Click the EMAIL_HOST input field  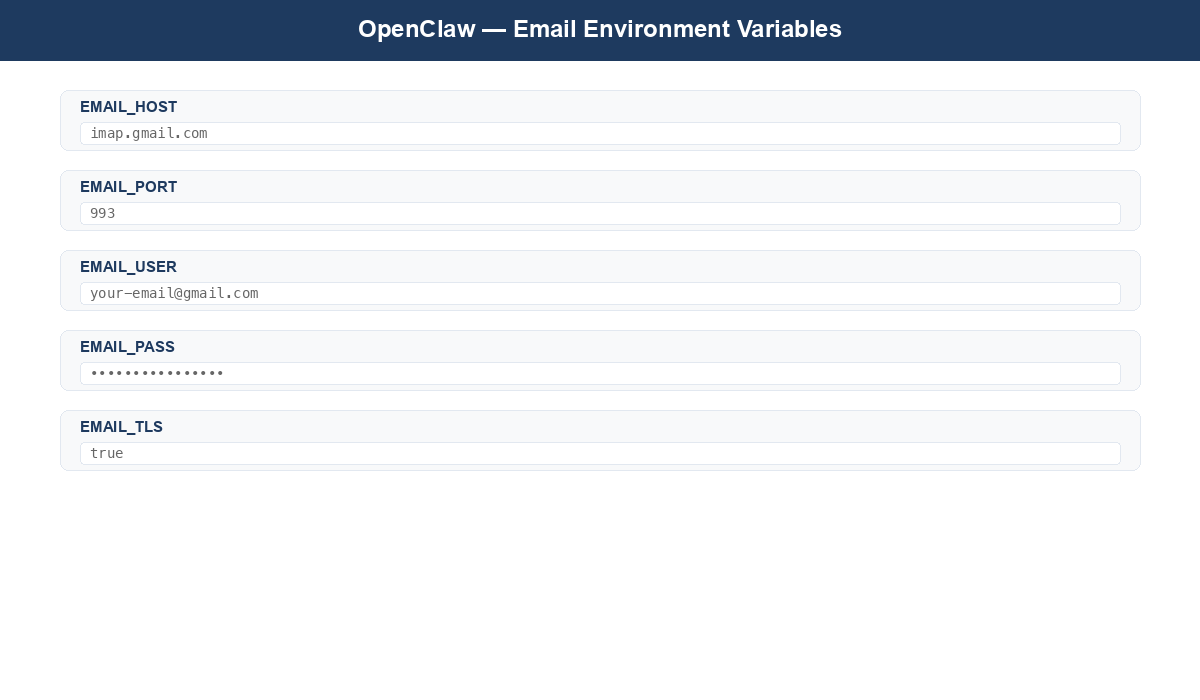(x=600, y=133)
